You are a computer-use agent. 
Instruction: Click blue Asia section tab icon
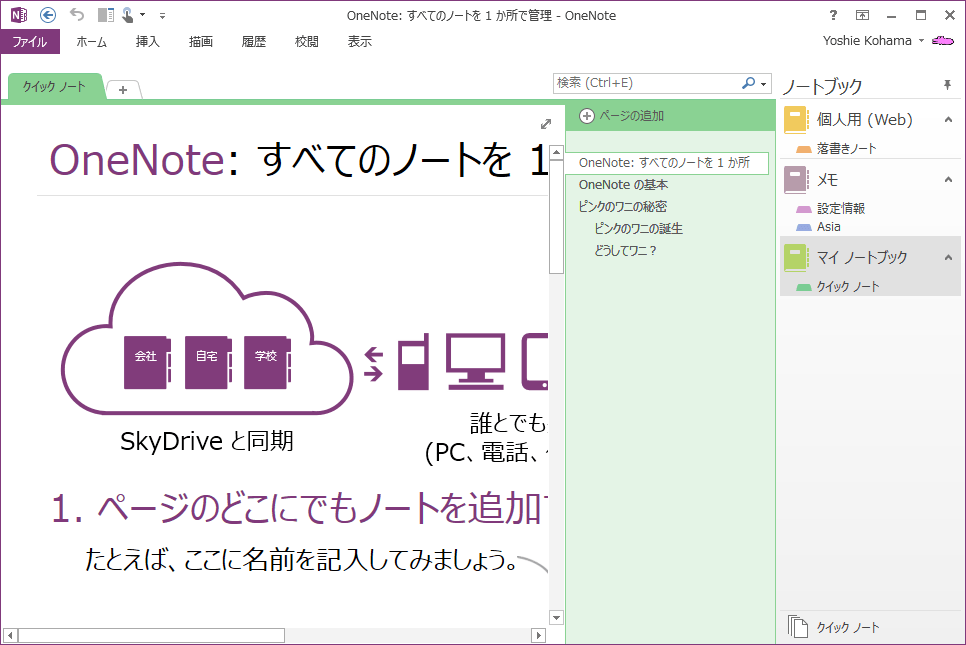coord(803,227)
